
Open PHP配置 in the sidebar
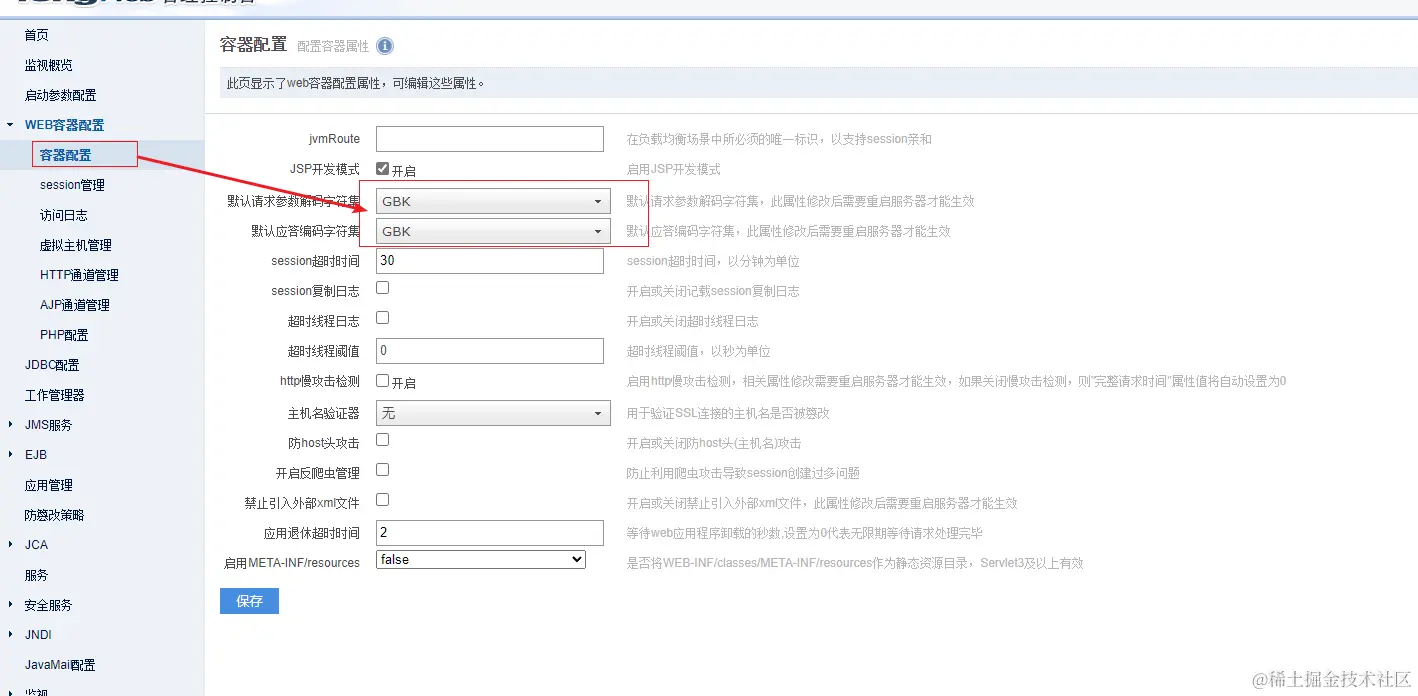click(x=64, y=335)
